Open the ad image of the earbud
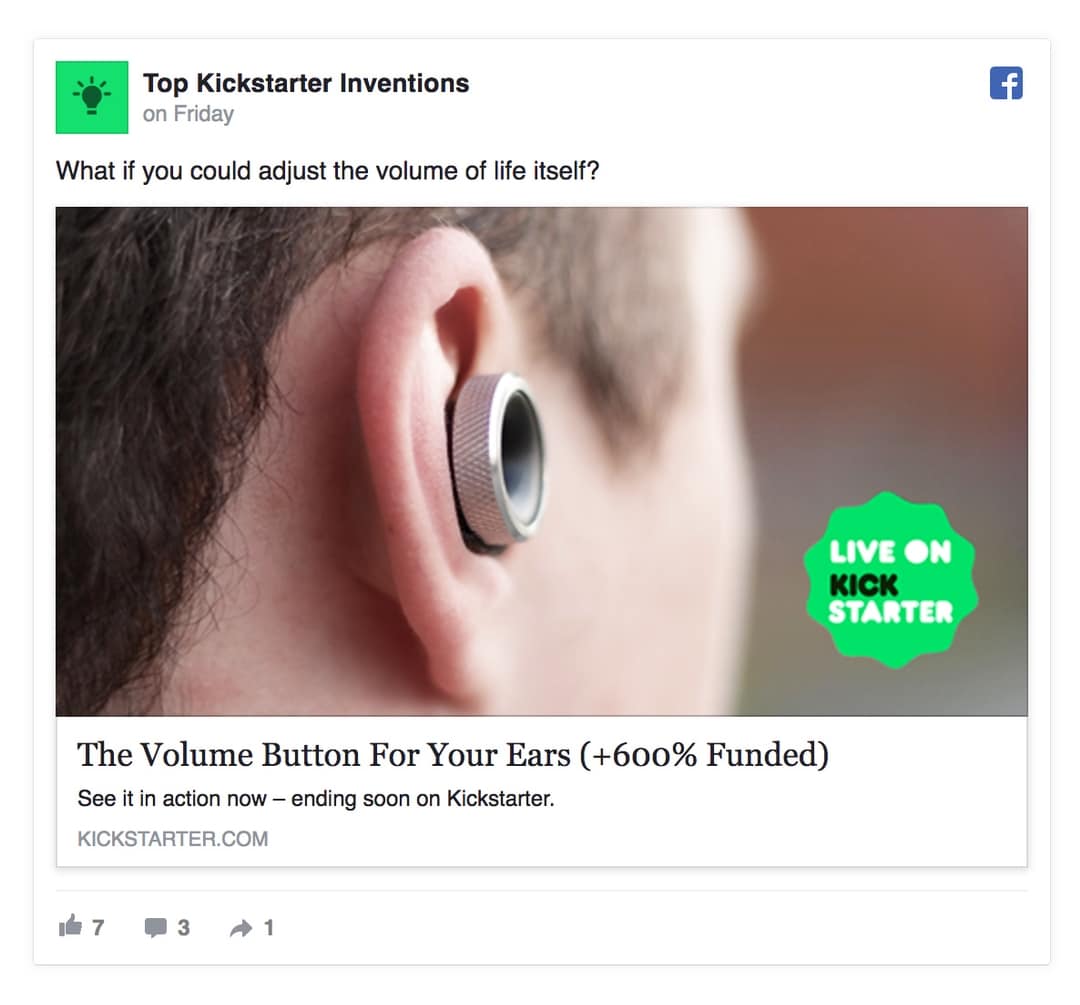This screenshot has height=1005, width=1080. coord(541,461)
